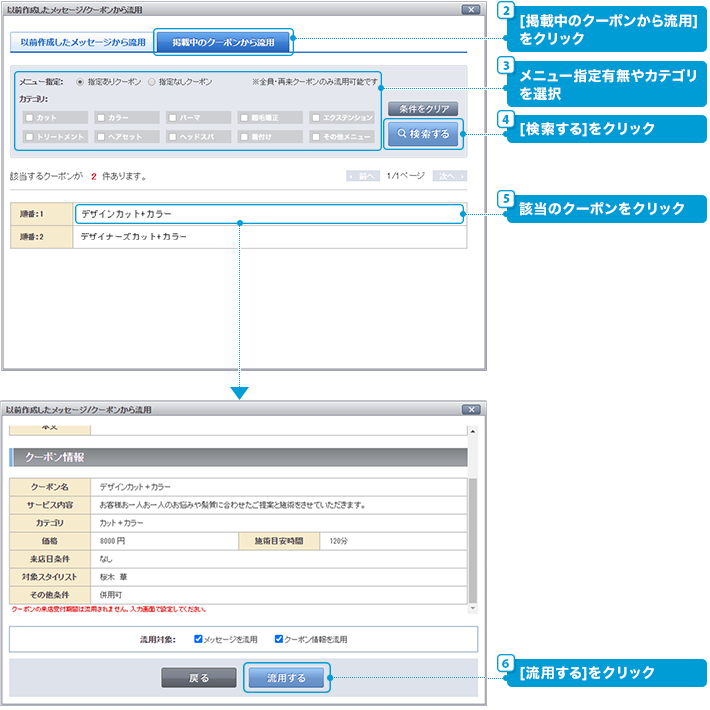Check the カラー category checkbox
The height and width of the screenshot is (710, 710).
click(x=100, y=118)
